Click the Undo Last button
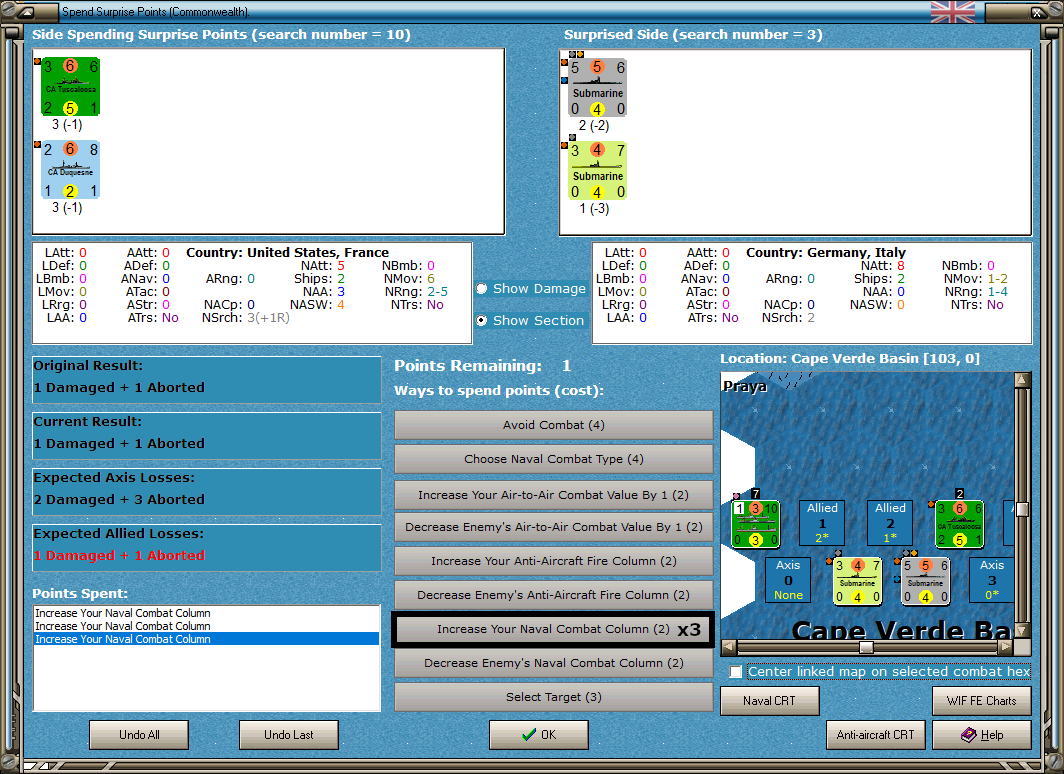Viewport: 1064px width, 774px height. [288, 735]
